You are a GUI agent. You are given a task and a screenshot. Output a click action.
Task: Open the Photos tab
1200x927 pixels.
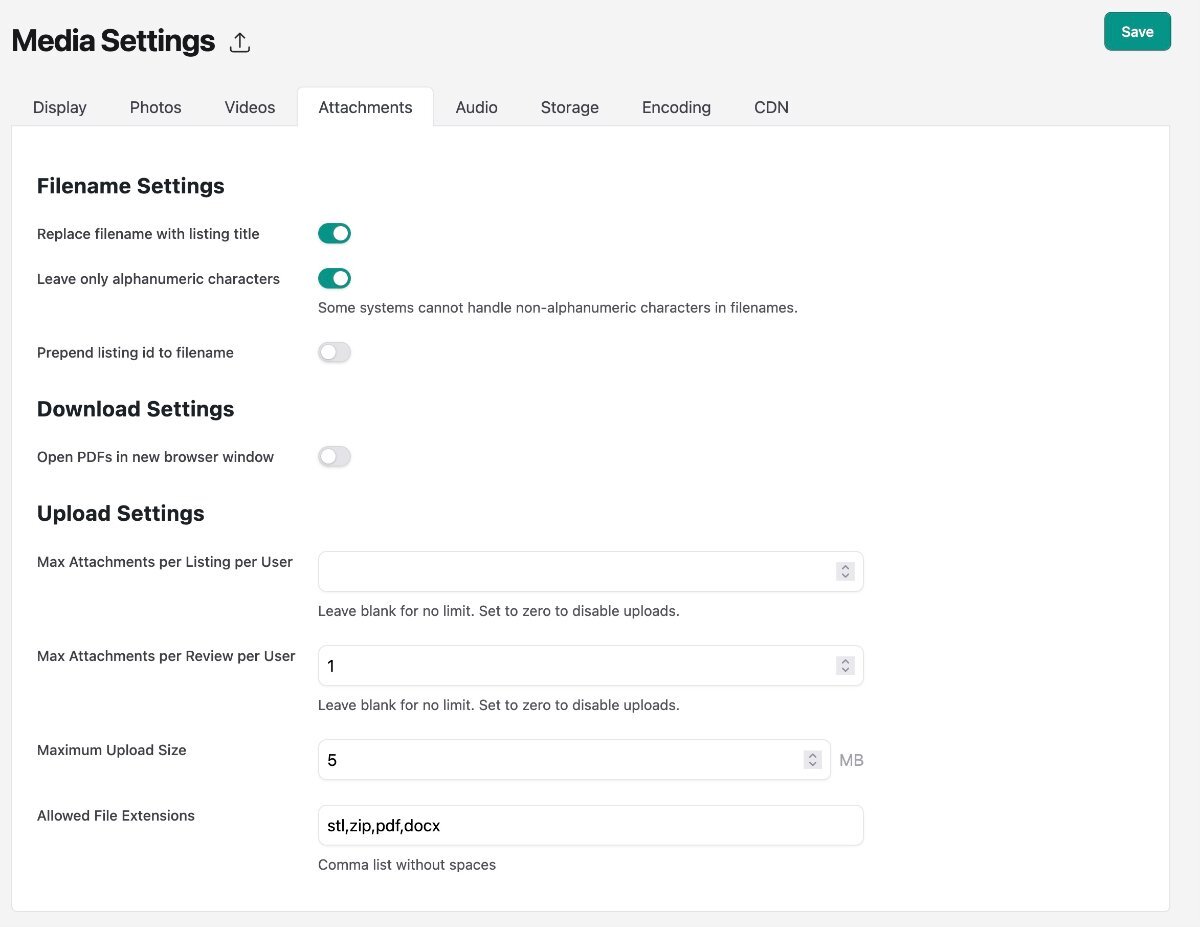[x=156, y=107]
